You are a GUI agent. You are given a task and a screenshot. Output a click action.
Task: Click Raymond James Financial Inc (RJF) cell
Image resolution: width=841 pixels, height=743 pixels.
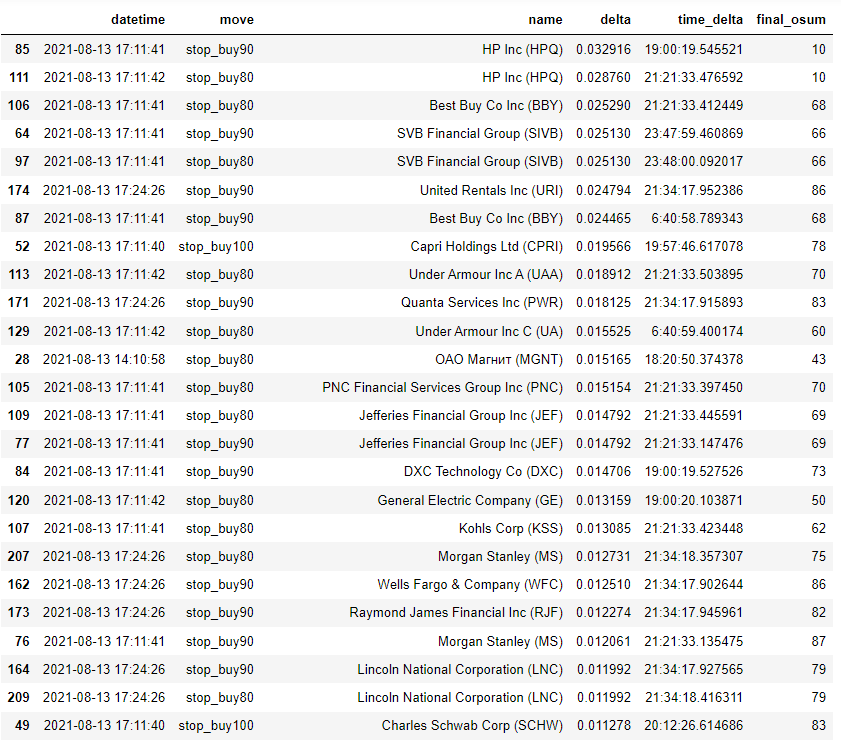click(x=456, y=613)
